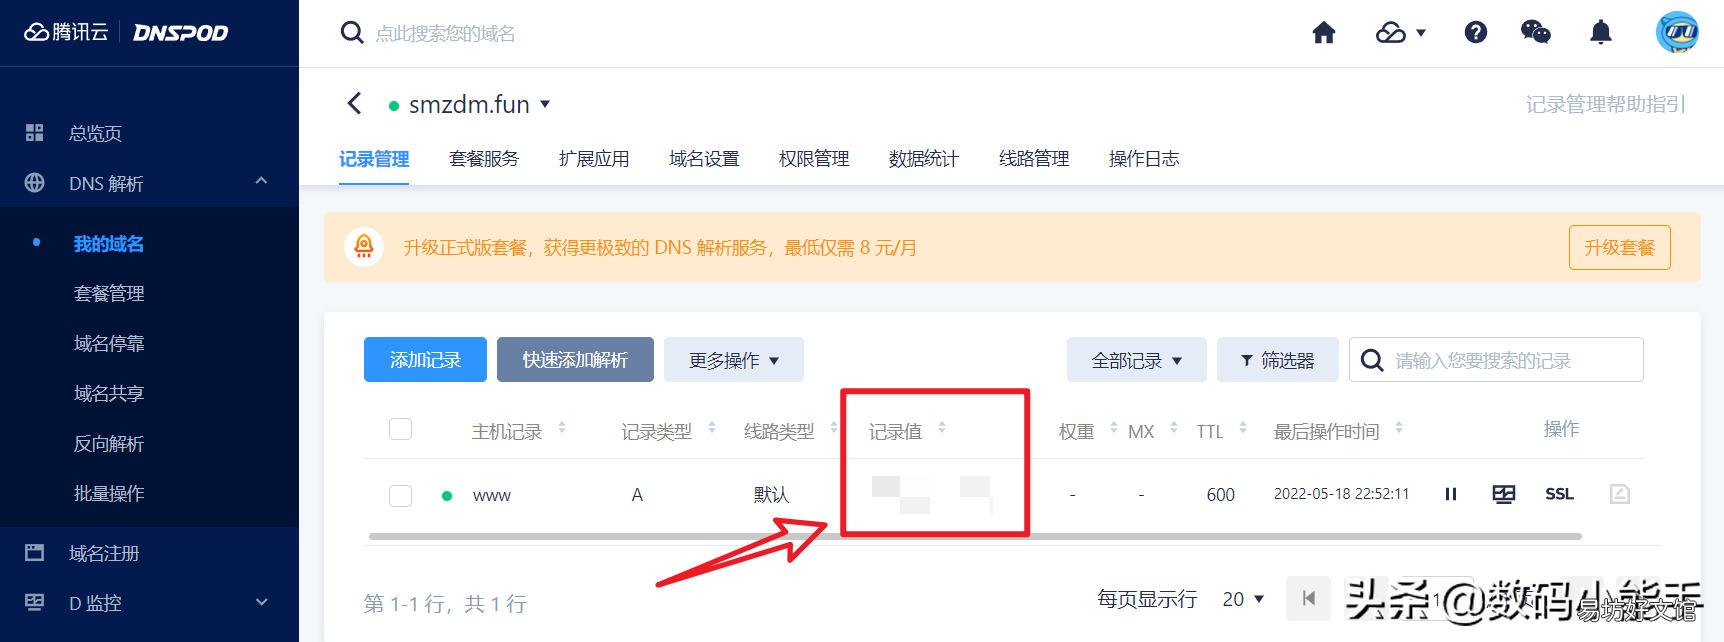Sort by 记录类型 column
The width and height of the screenshot is (1724, 642).
coord(712,428)
